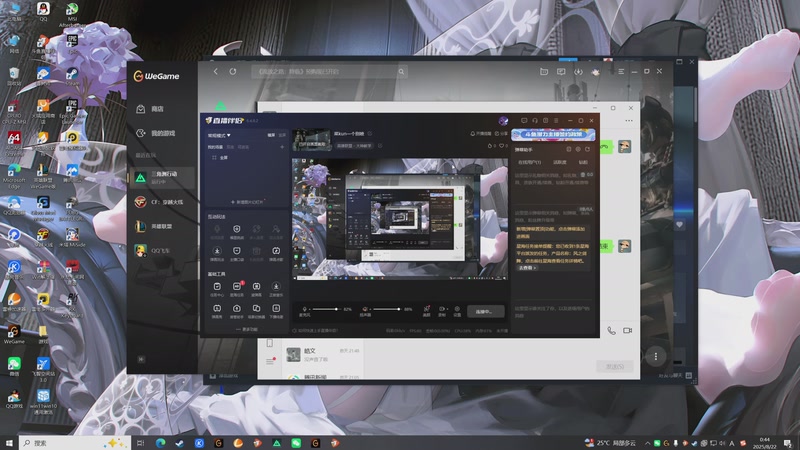Click the 连接中 start stream button

pos(485,311)
